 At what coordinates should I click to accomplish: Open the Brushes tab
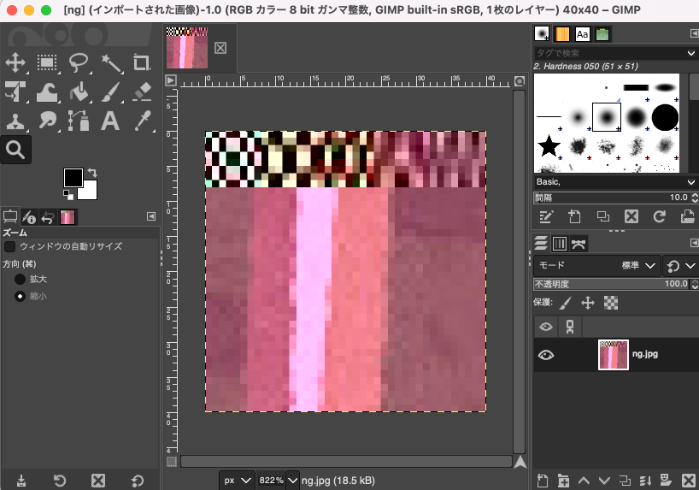point(542,34)
